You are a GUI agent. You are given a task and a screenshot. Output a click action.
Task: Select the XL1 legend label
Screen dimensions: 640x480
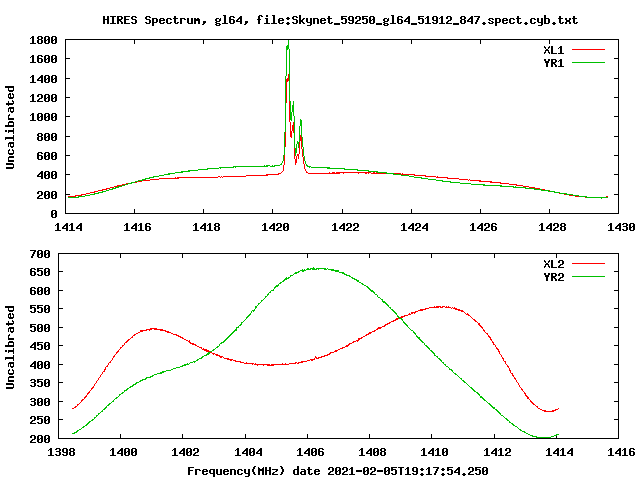coord(553,50)
